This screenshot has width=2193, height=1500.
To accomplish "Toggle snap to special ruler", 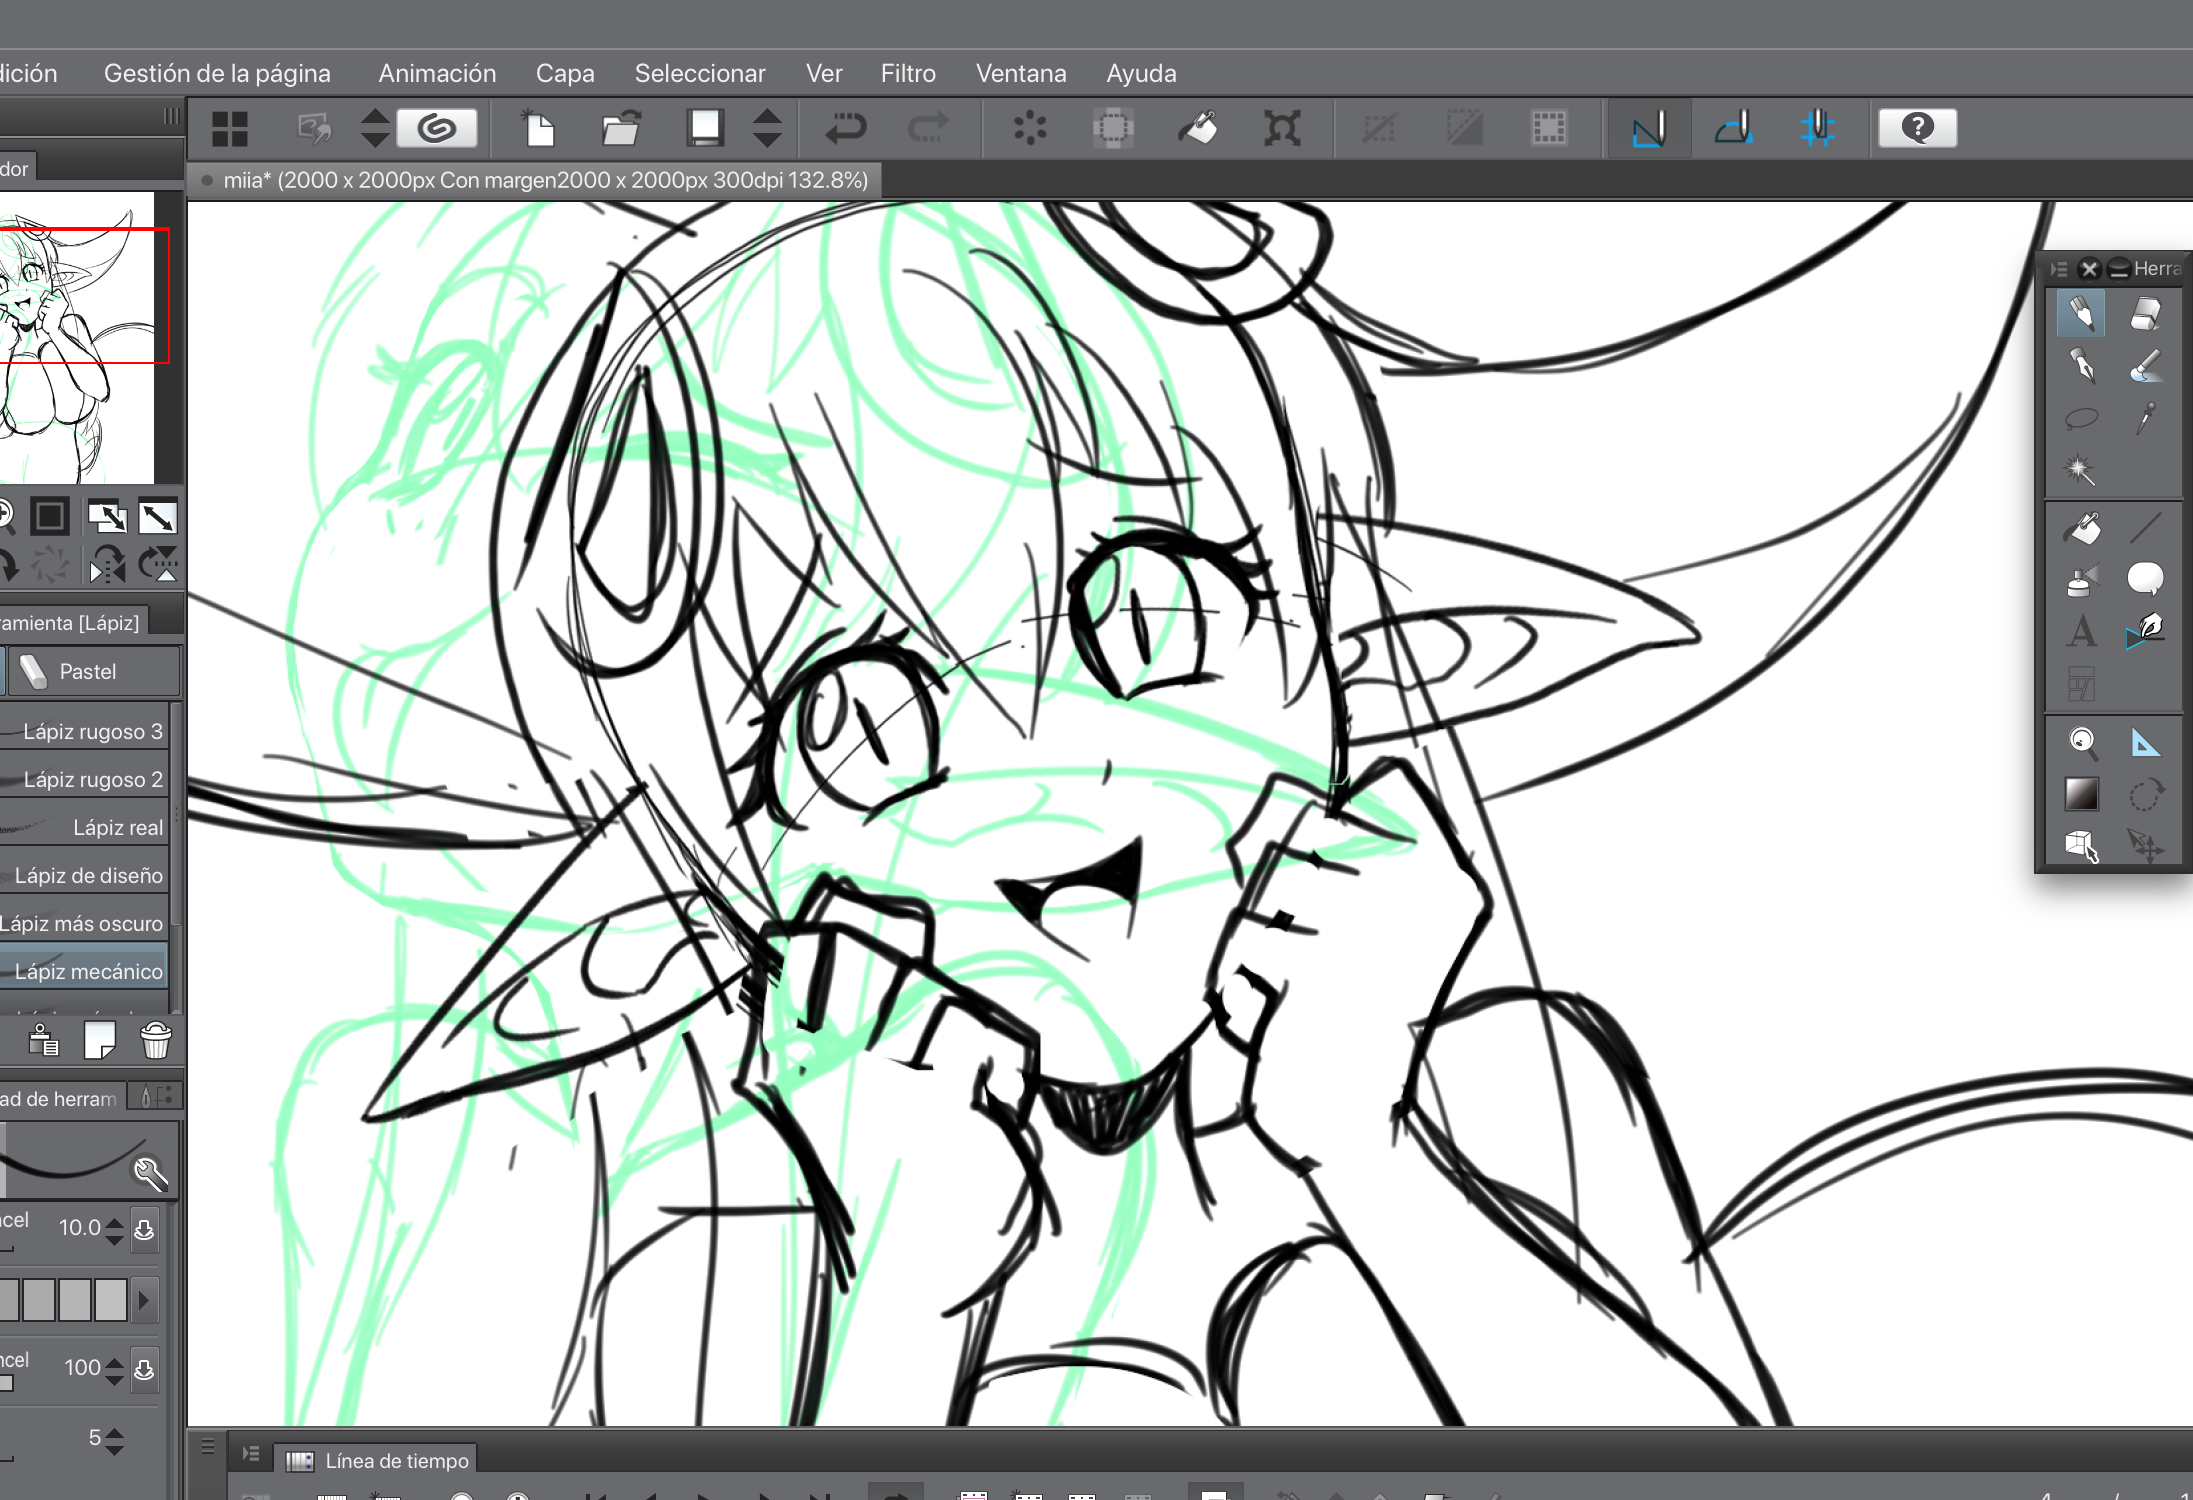I will coord(1733,128).
